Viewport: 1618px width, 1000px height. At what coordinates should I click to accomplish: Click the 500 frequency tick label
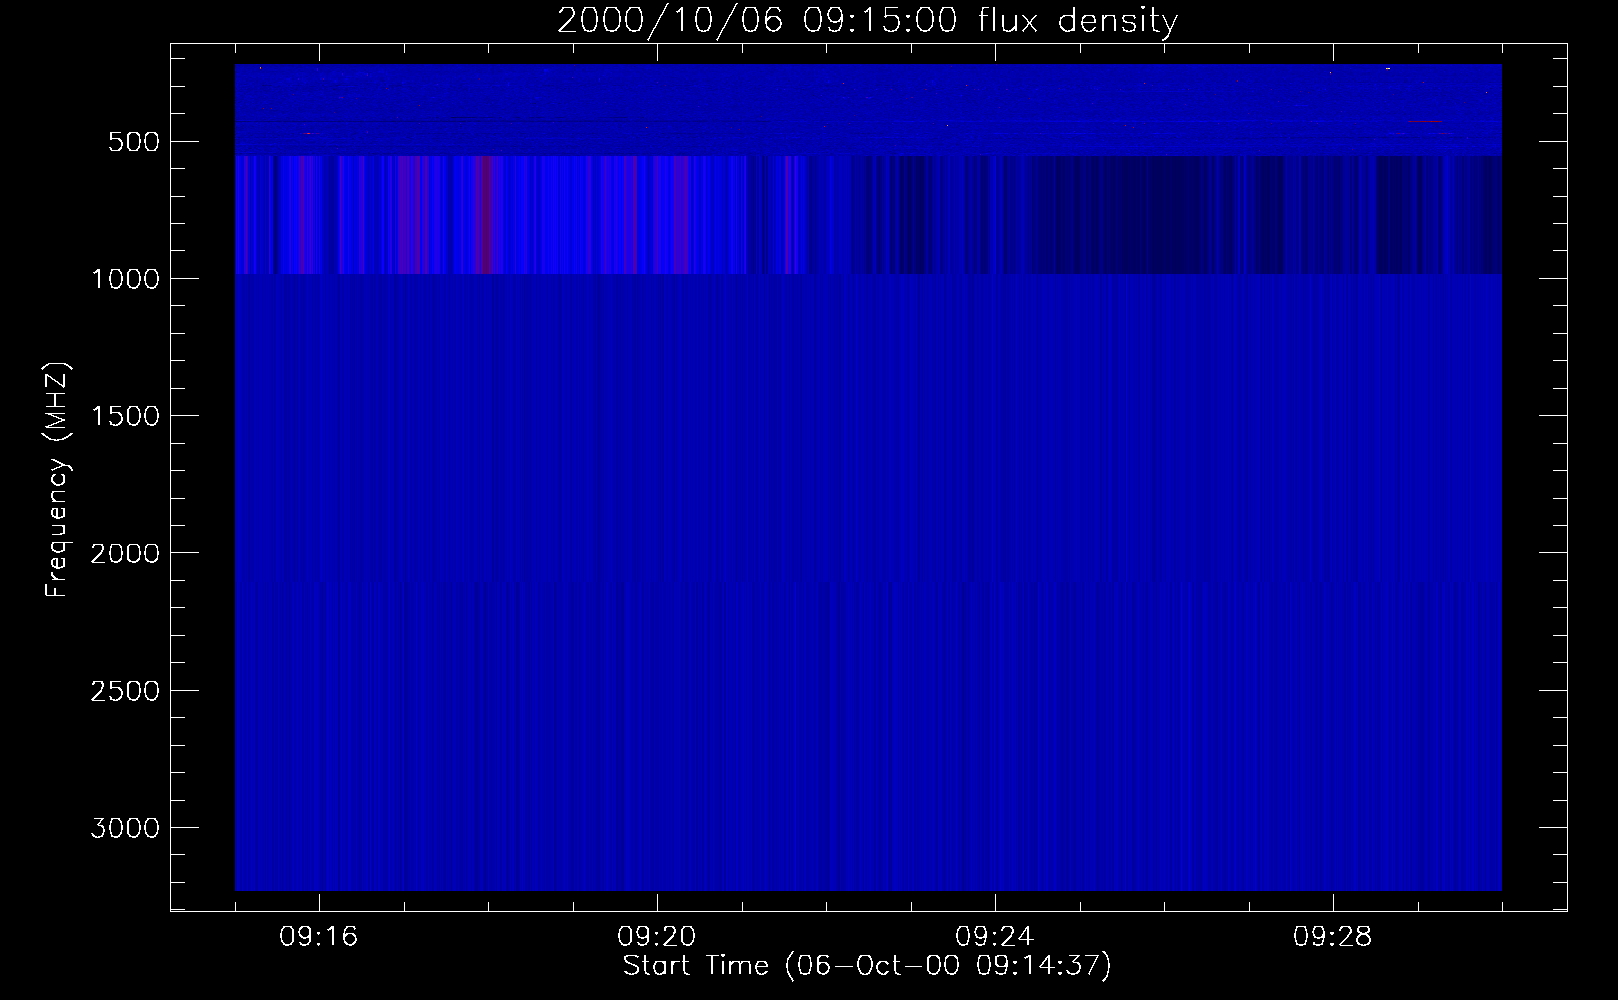(x=134, y=142)
